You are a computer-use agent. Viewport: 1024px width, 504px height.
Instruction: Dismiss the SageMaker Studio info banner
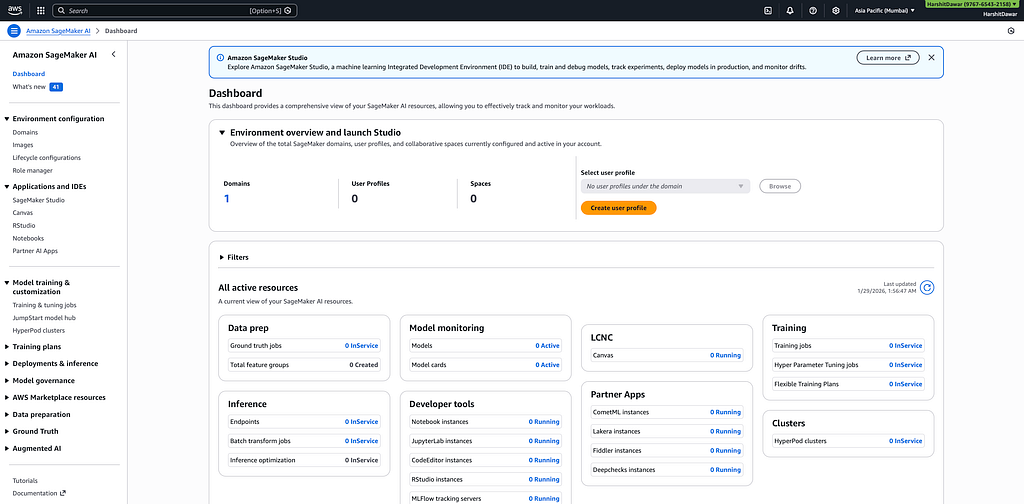tap(931, 57)
